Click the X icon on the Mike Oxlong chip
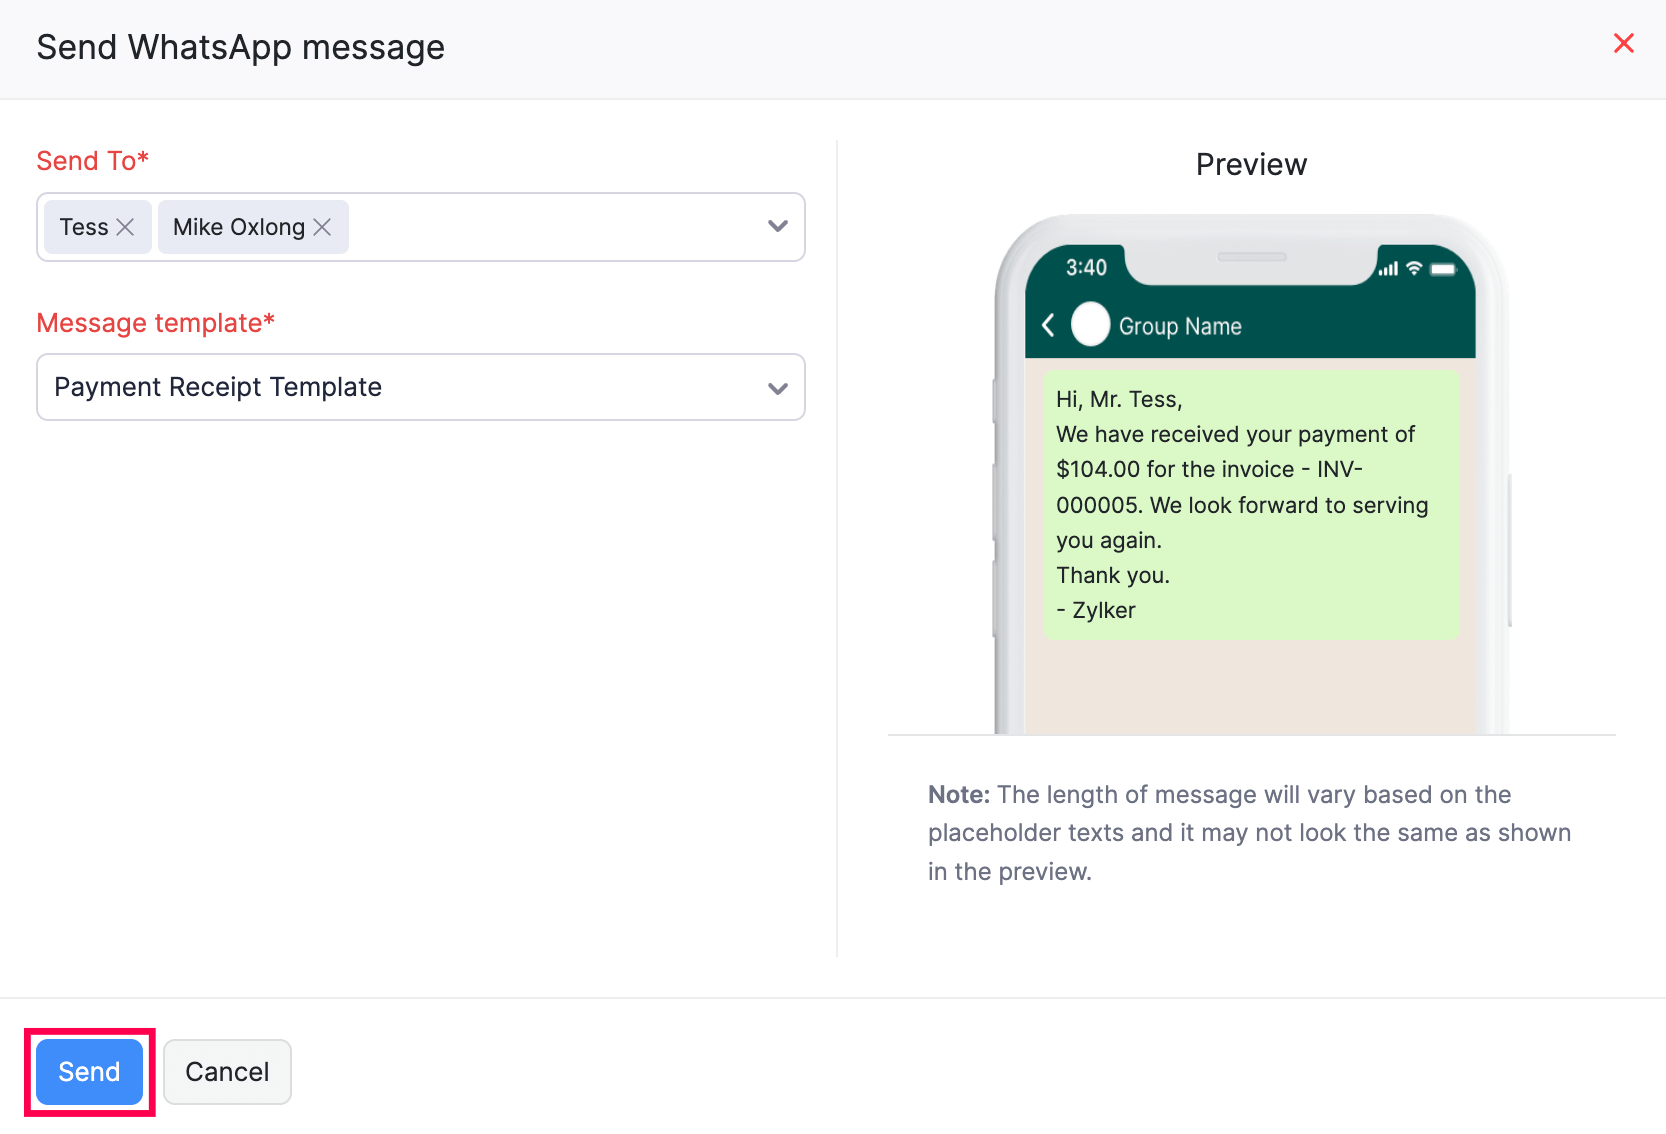 (322, 227)
